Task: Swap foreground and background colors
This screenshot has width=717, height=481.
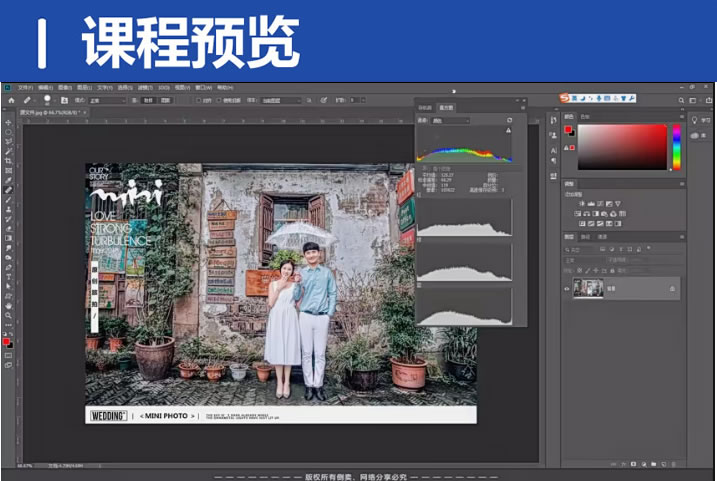Action: pyautogui.click(x=11, y=335)
